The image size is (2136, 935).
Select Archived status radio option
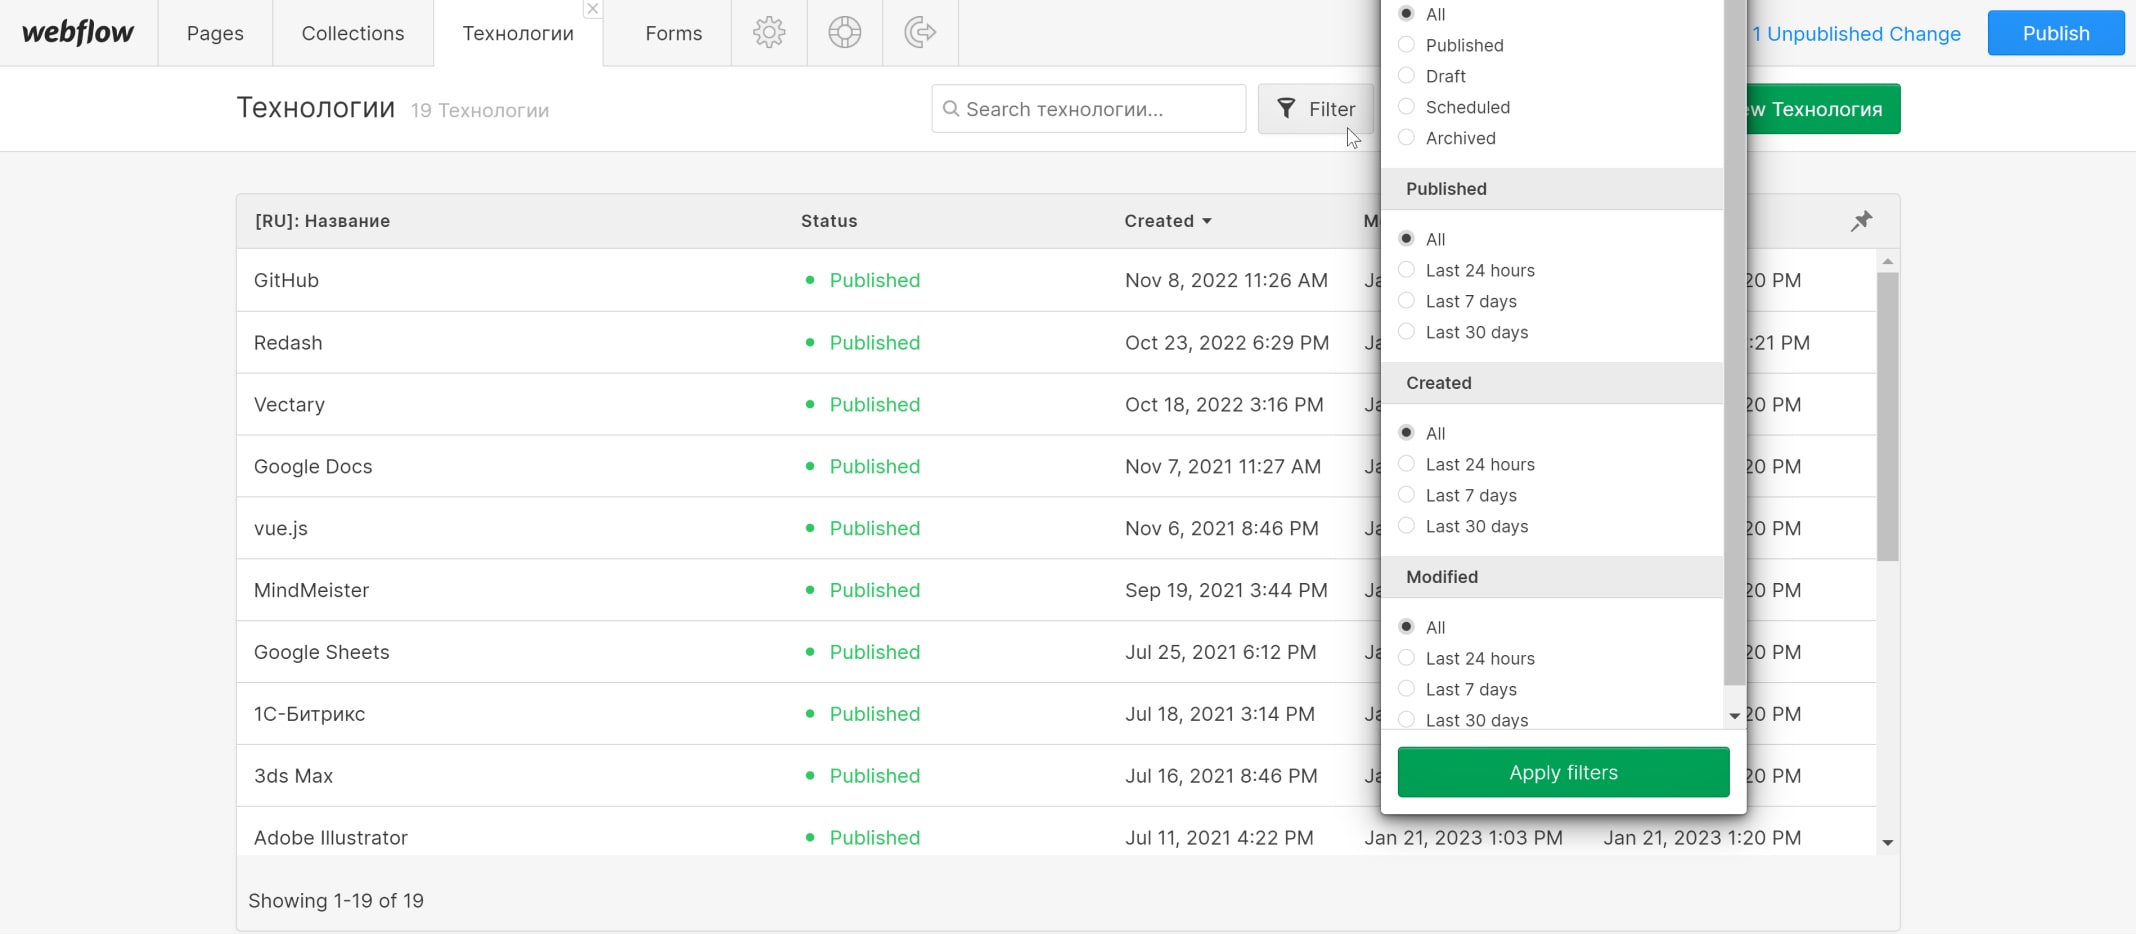pos(1406,138)
